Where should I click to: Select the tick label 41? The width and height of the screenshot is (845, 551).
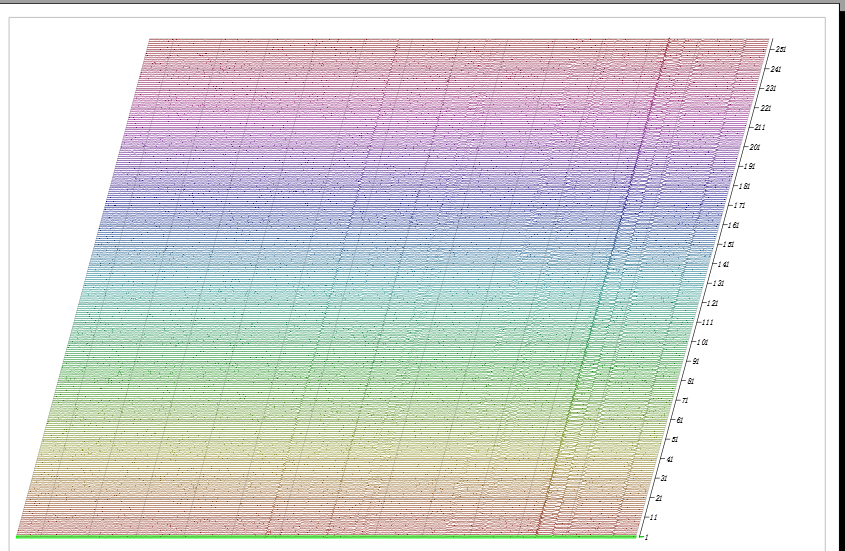tap(668, 459)
